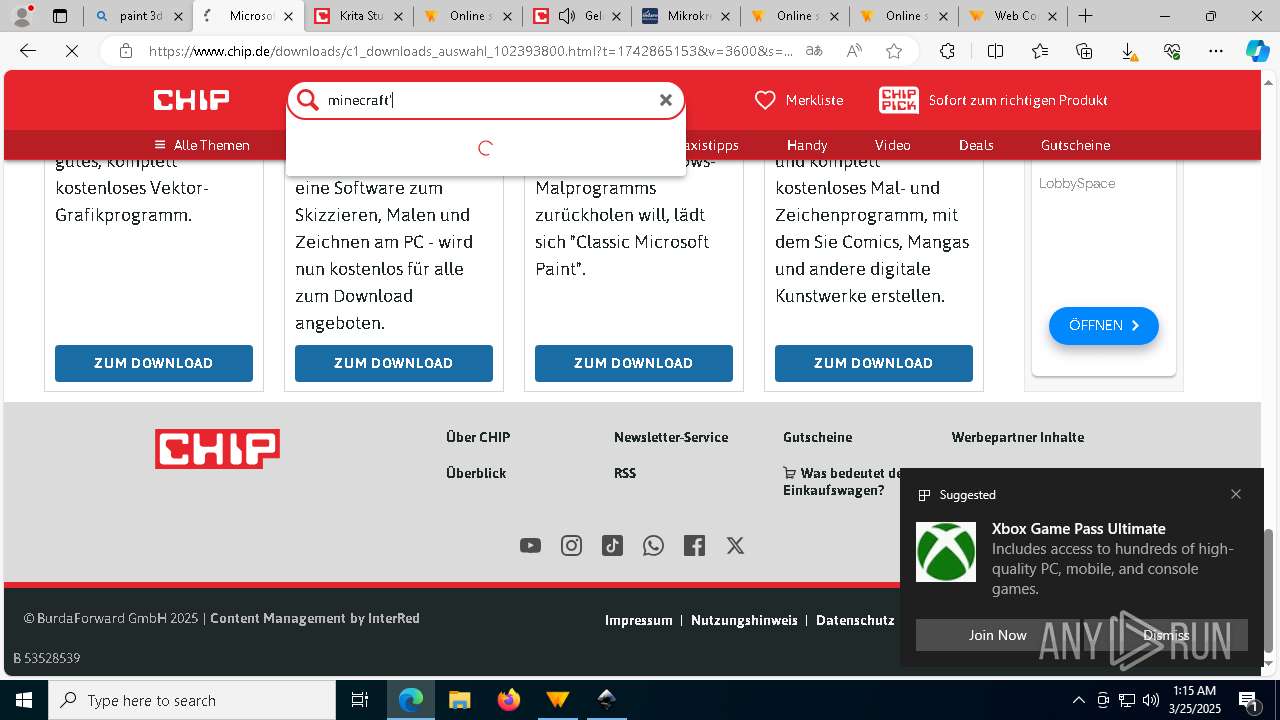Open Was bedeutet der Einkaufswagen link
This screenshot has width=1280, height=720.
tap(843, 482)
